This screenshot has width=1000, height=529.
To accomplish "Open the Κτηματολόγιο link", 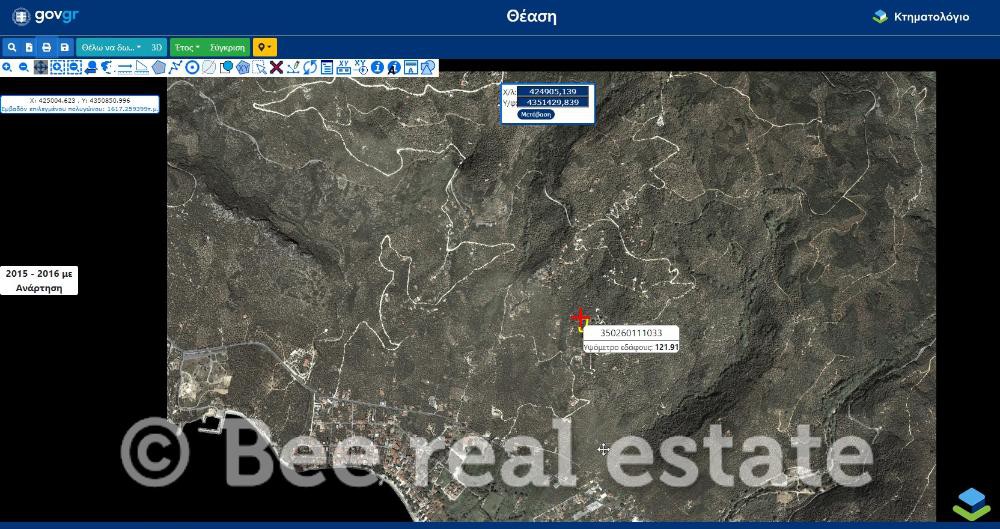I will click(921, 17).
